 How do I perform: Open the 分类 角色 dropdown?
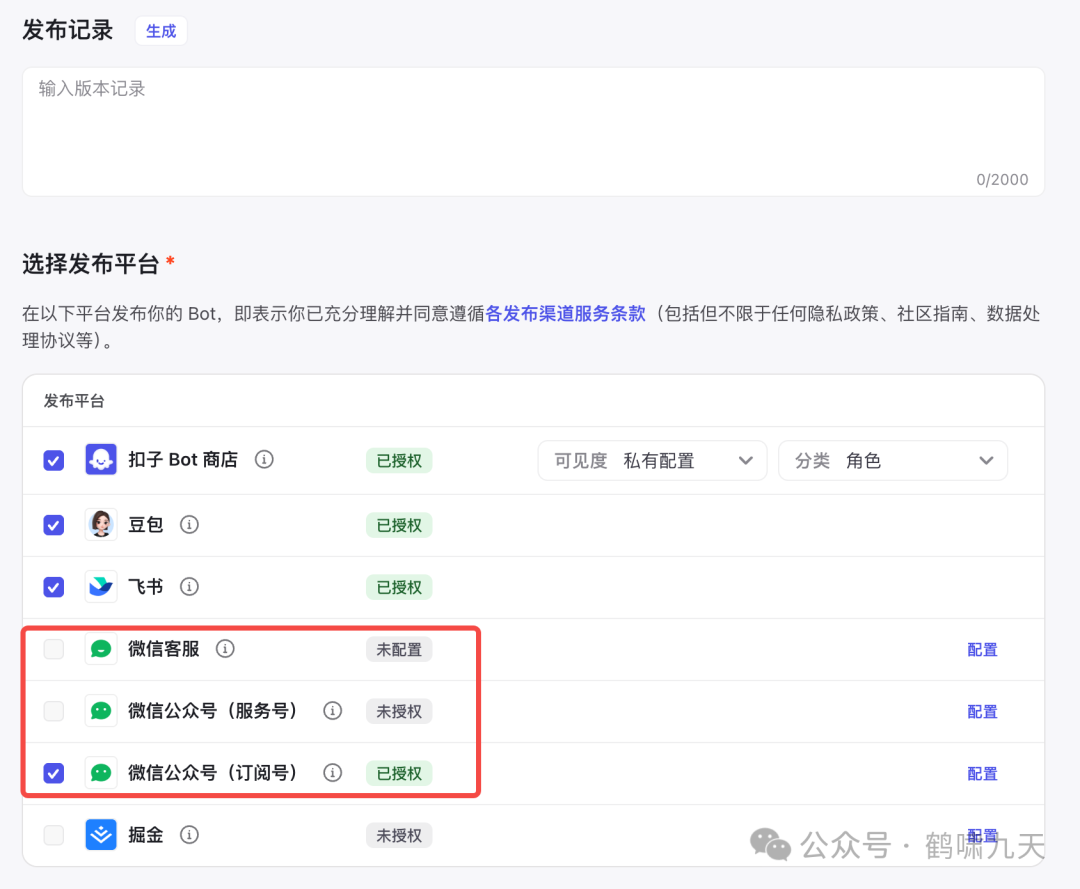893,461
